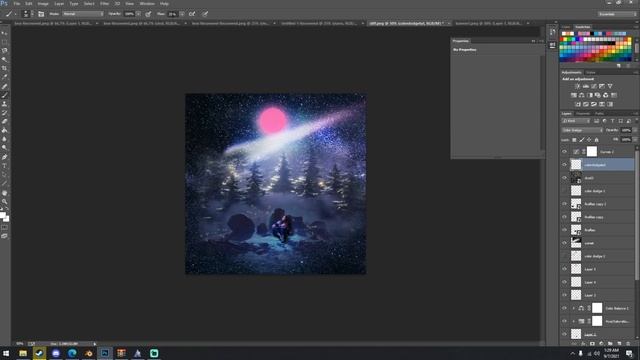
Task: Open the brush preset picker arrow
Action: (32, 14)
